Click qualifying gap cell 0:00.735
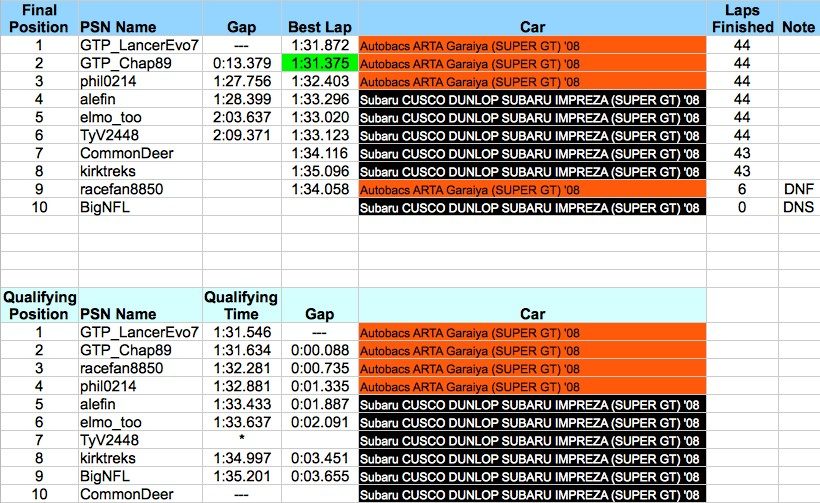 point(320,368)
